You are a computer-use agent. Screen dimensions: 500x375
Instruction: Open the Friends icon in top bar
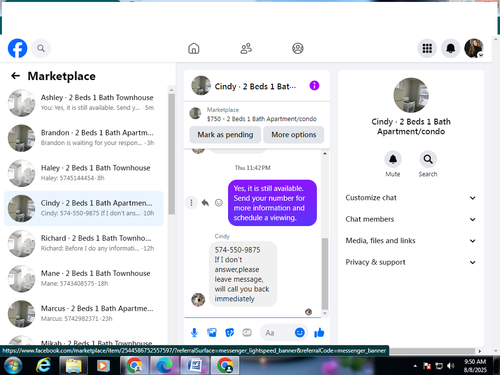tap(246, 48)
